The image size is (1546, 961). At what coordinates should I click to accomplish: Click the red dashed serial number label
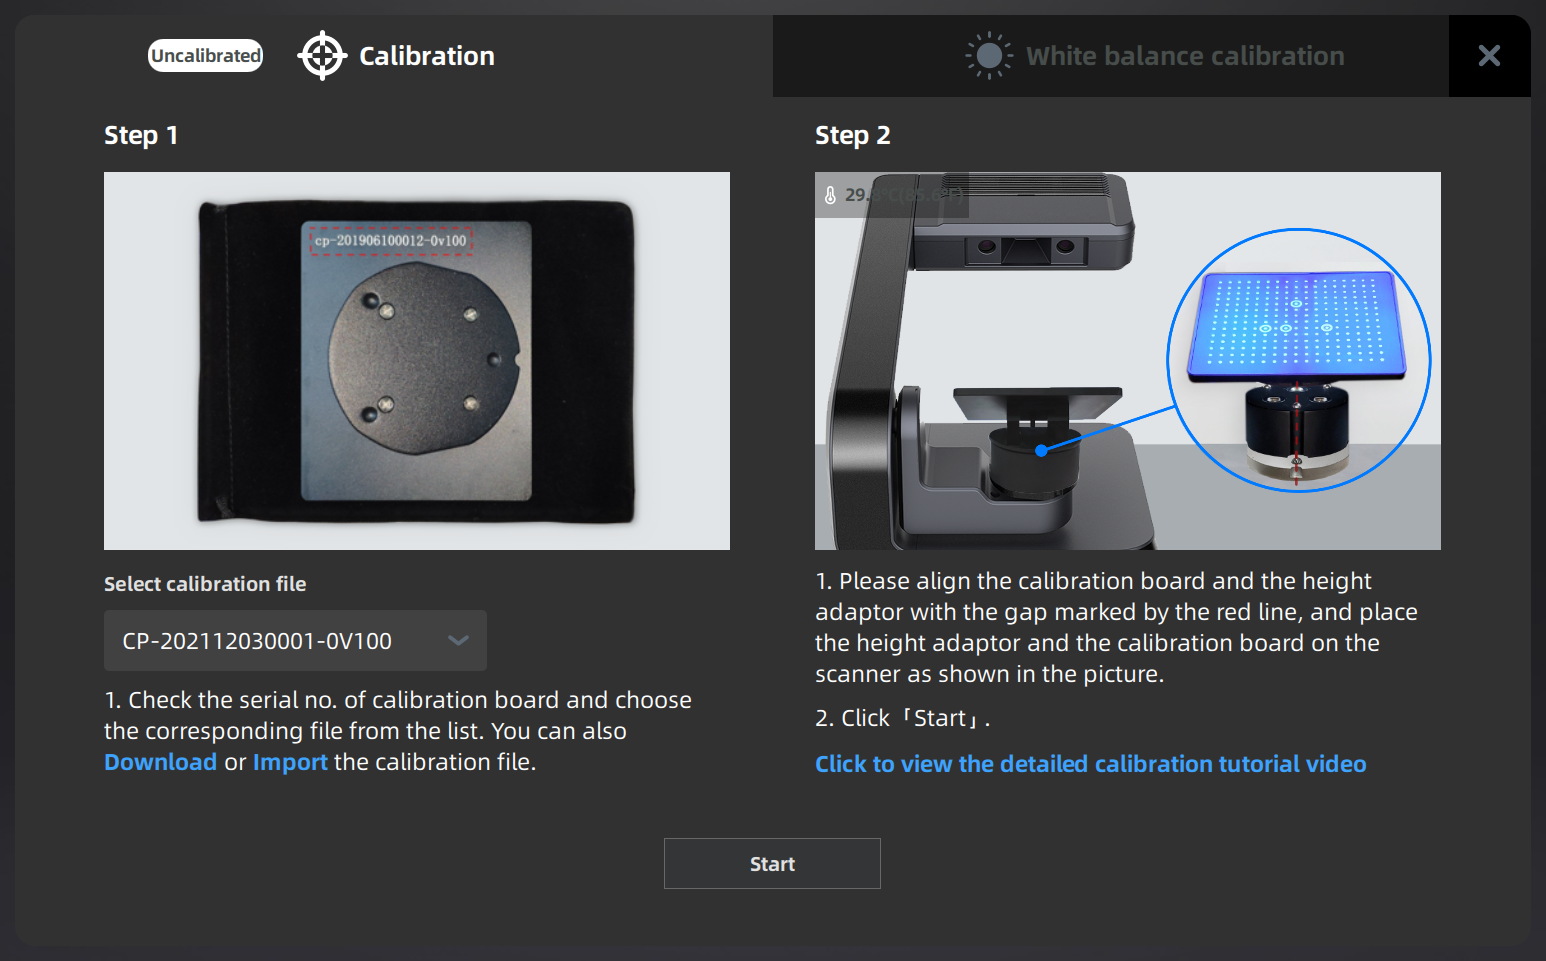(x=390, y=240)
